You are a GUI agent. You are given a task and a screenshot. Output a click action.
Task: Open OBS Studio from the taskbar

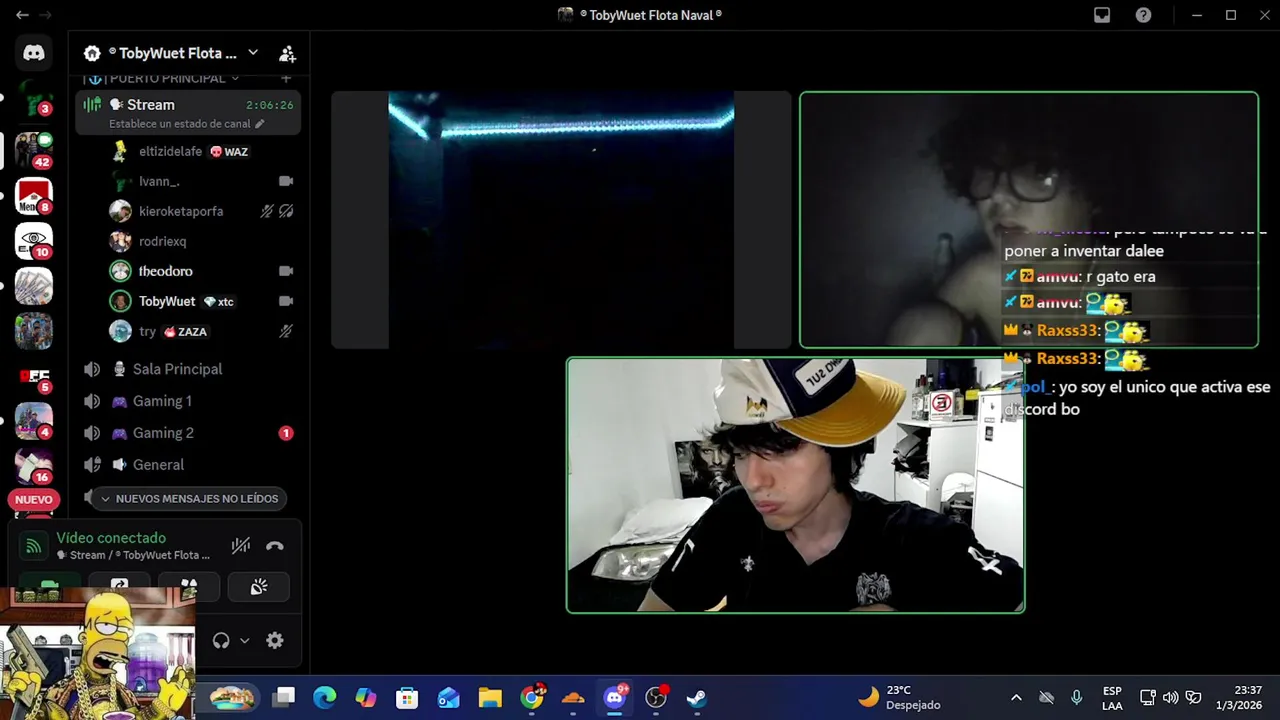click(x=656, y=697)
